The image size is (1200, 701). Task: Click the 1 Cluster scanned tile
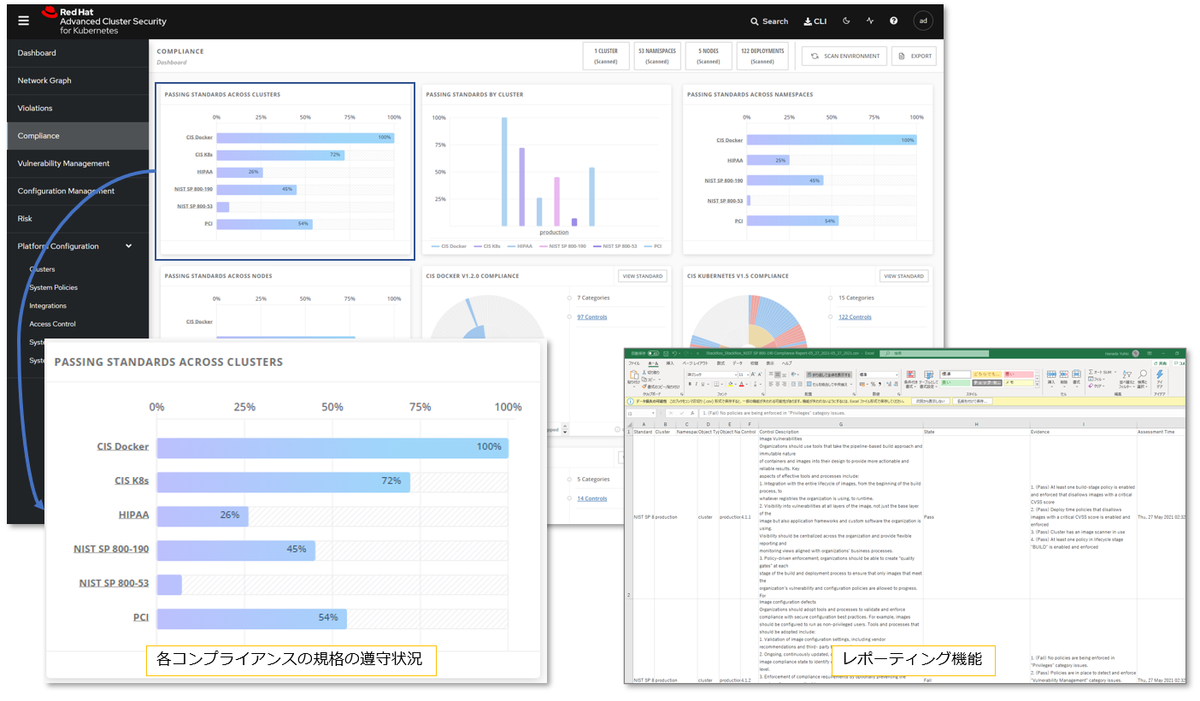[x=605, y=56]
